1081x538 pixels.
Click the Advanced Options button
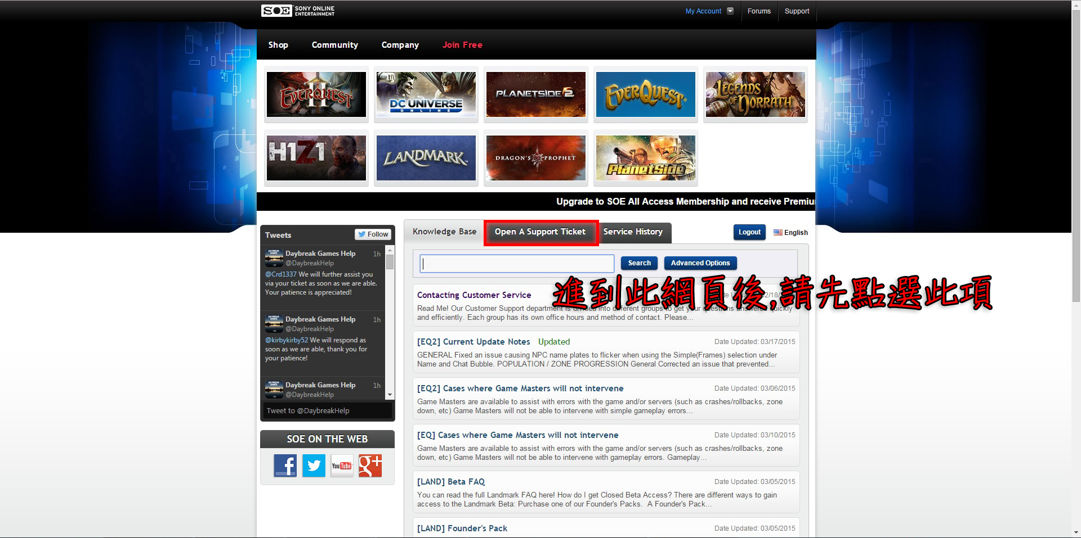[700, 263]
